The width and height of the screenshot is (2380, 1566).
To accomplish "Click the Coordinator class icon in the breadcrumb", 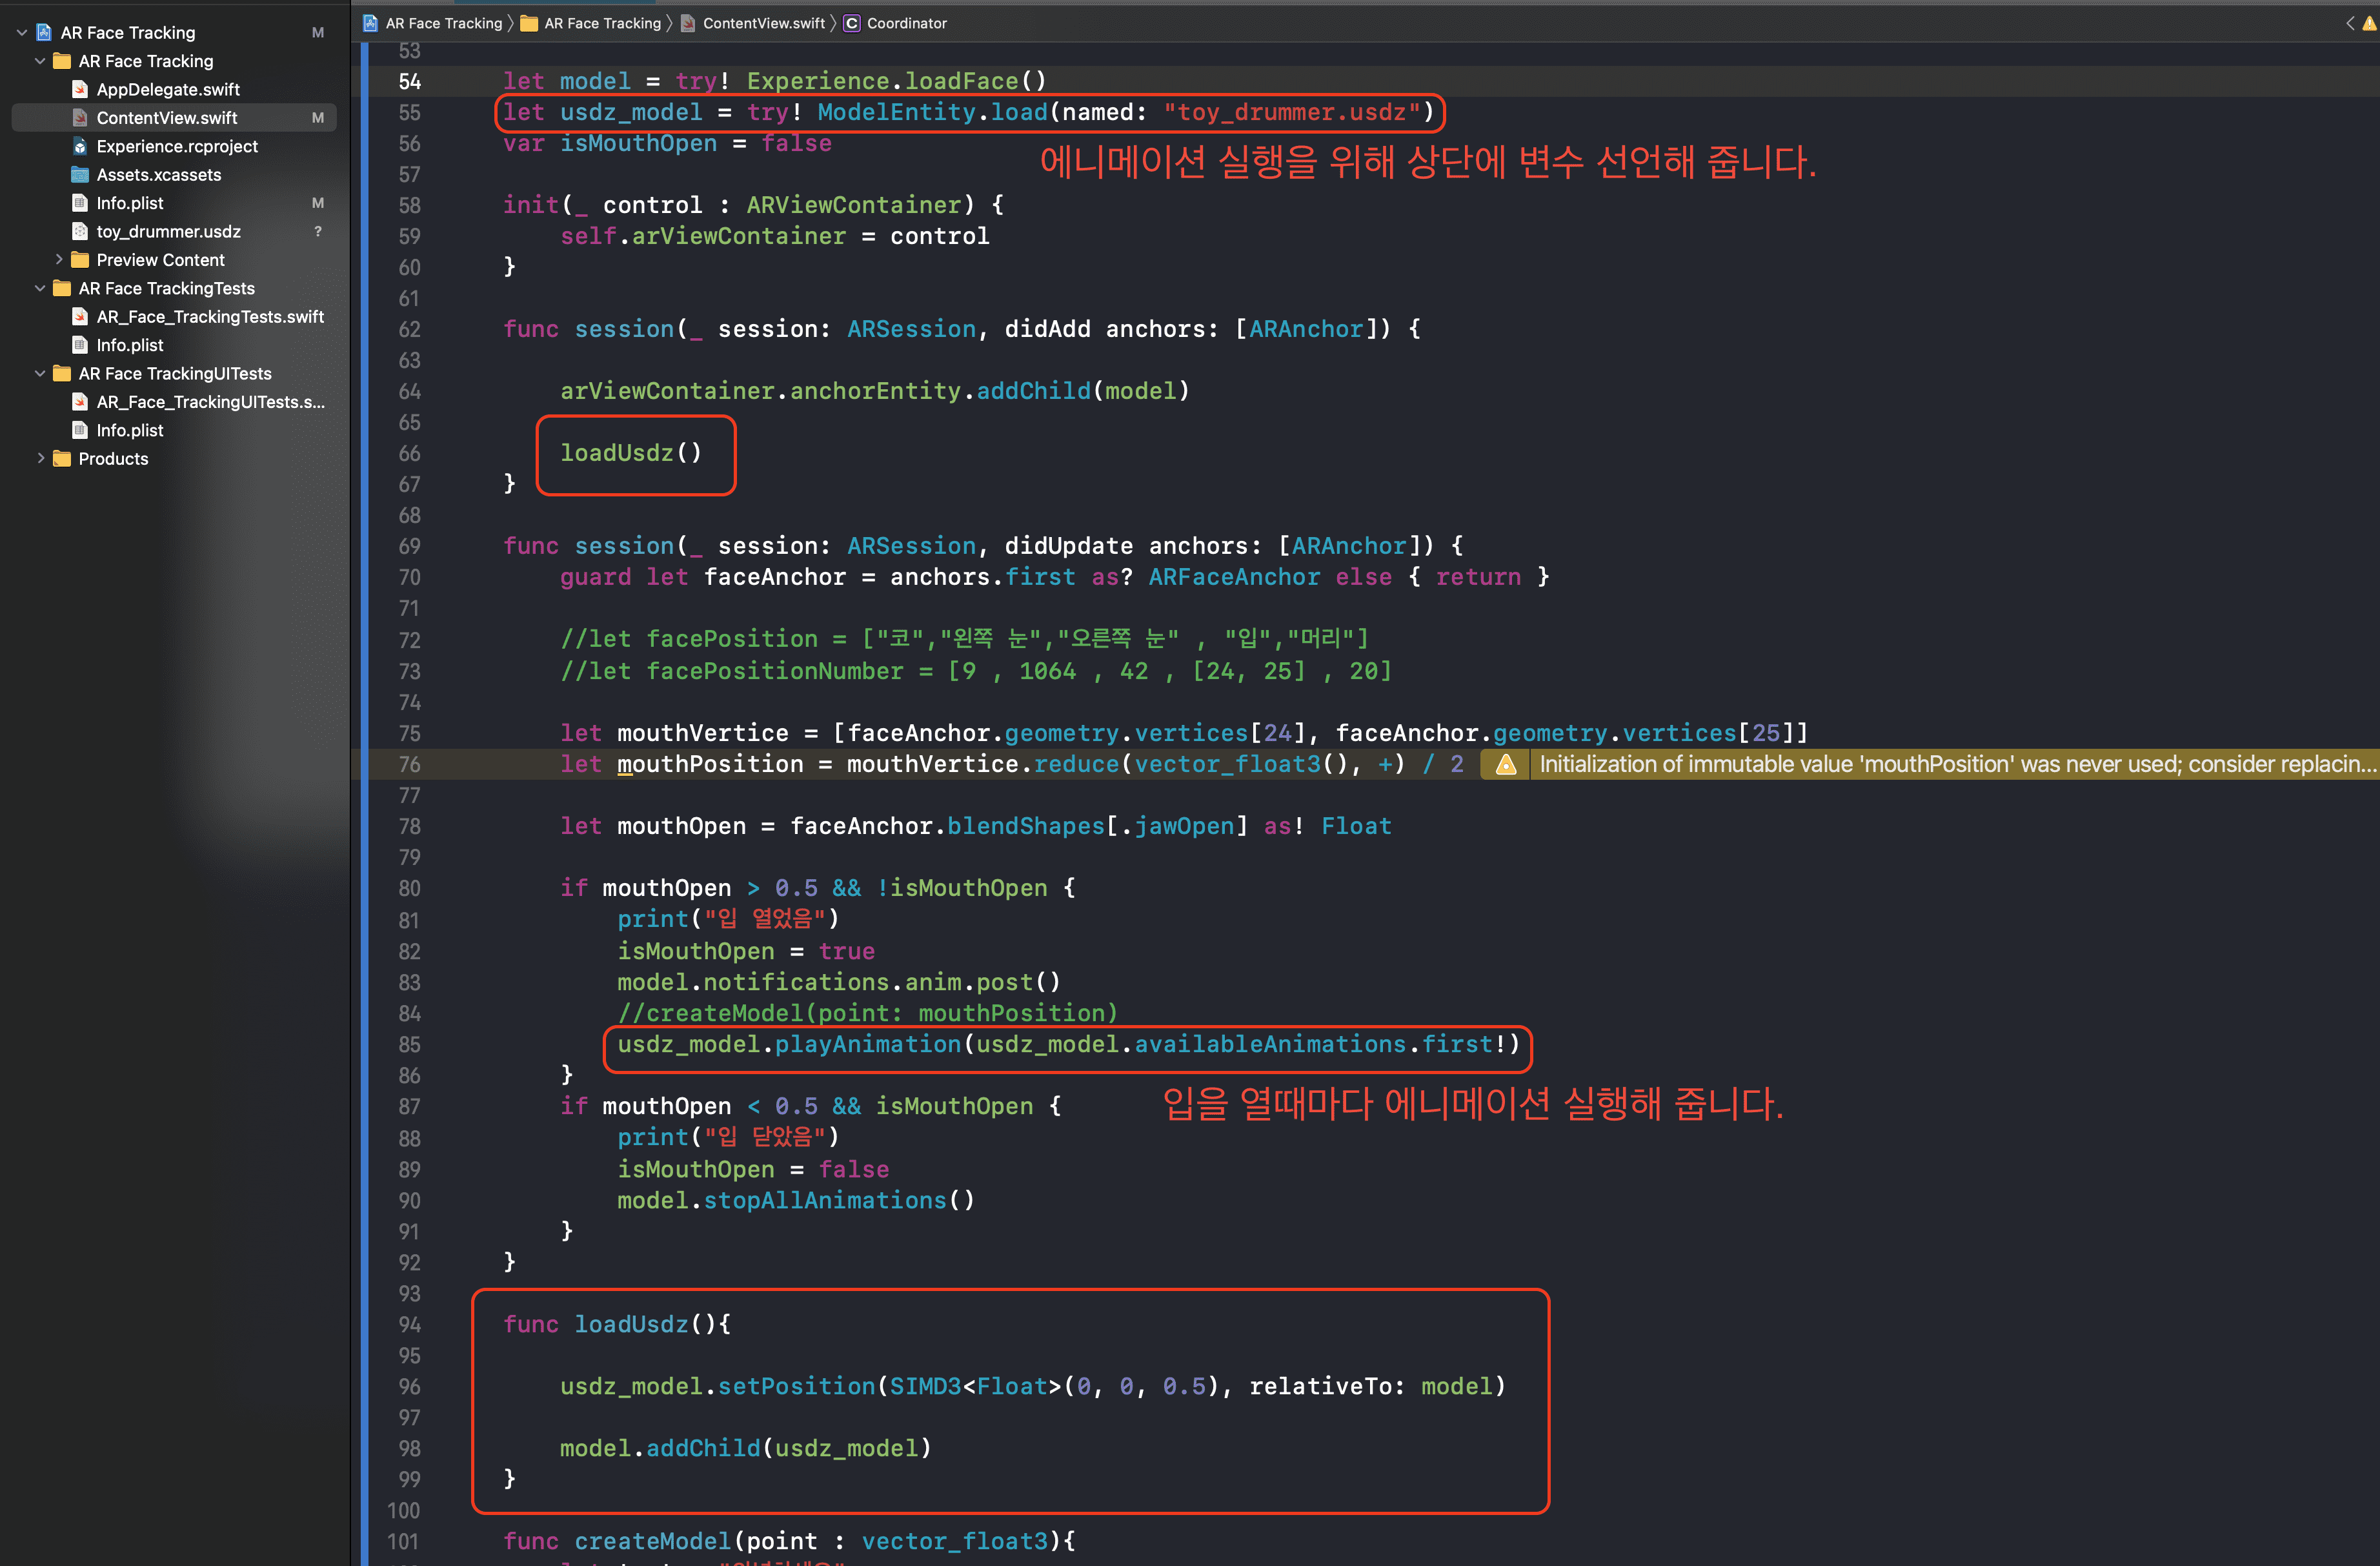I will 851,24.
